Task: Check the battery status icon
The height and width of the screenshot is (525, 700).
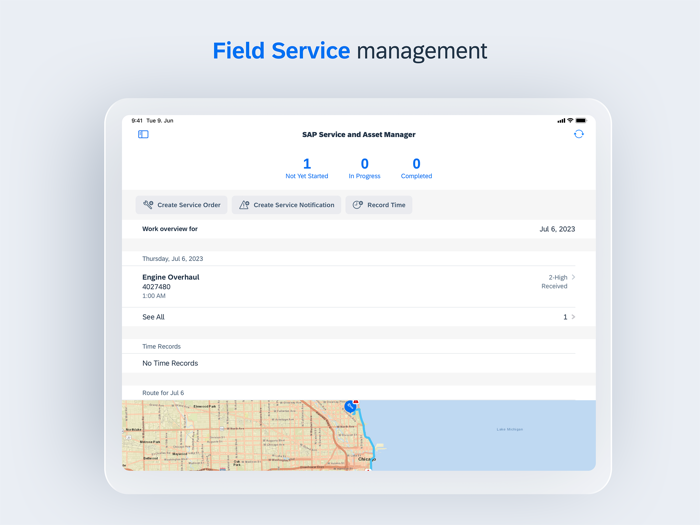Action: (x=581, y=121)
